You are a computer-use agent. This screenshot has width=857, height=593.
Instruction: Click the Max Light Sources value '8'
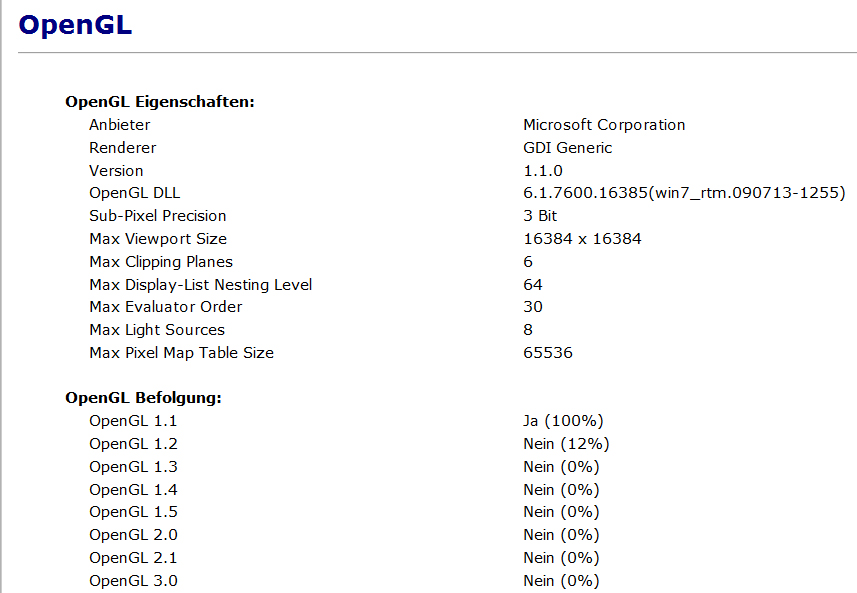tap(527, 330)
